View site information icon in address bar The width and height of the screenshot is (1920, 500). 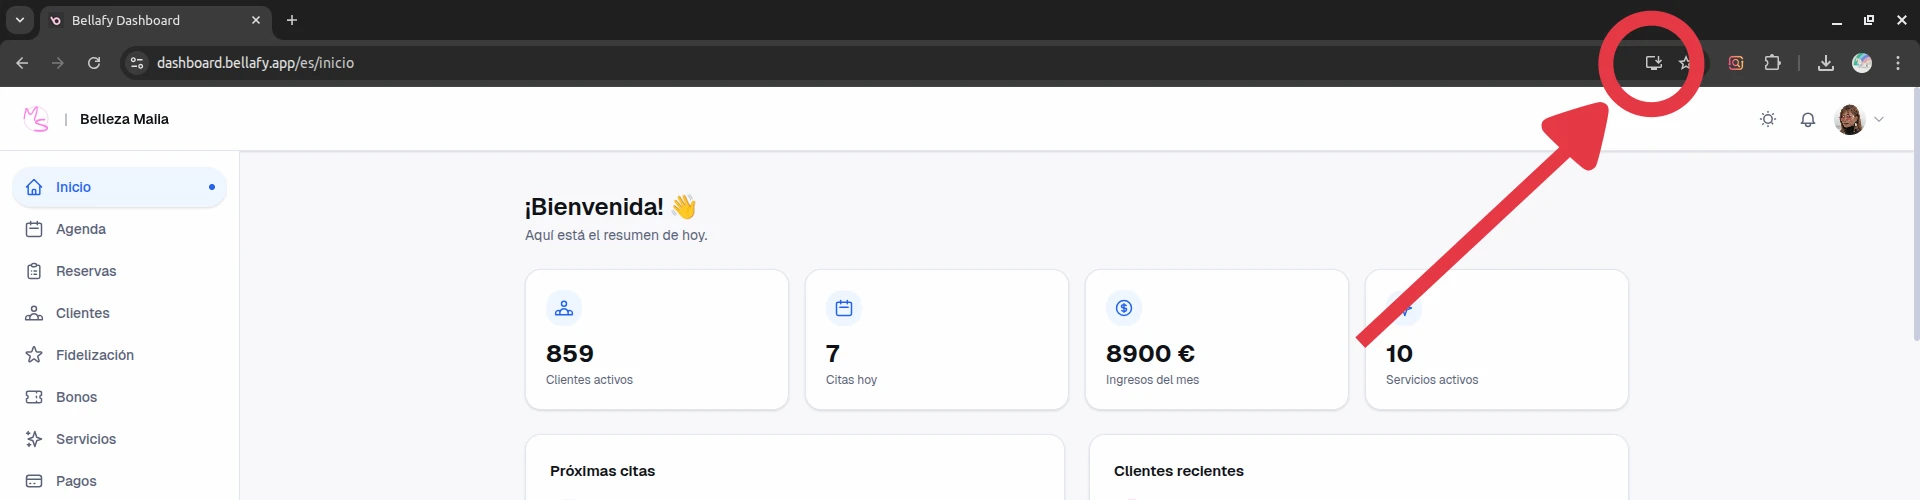click(x=137, y=63)
